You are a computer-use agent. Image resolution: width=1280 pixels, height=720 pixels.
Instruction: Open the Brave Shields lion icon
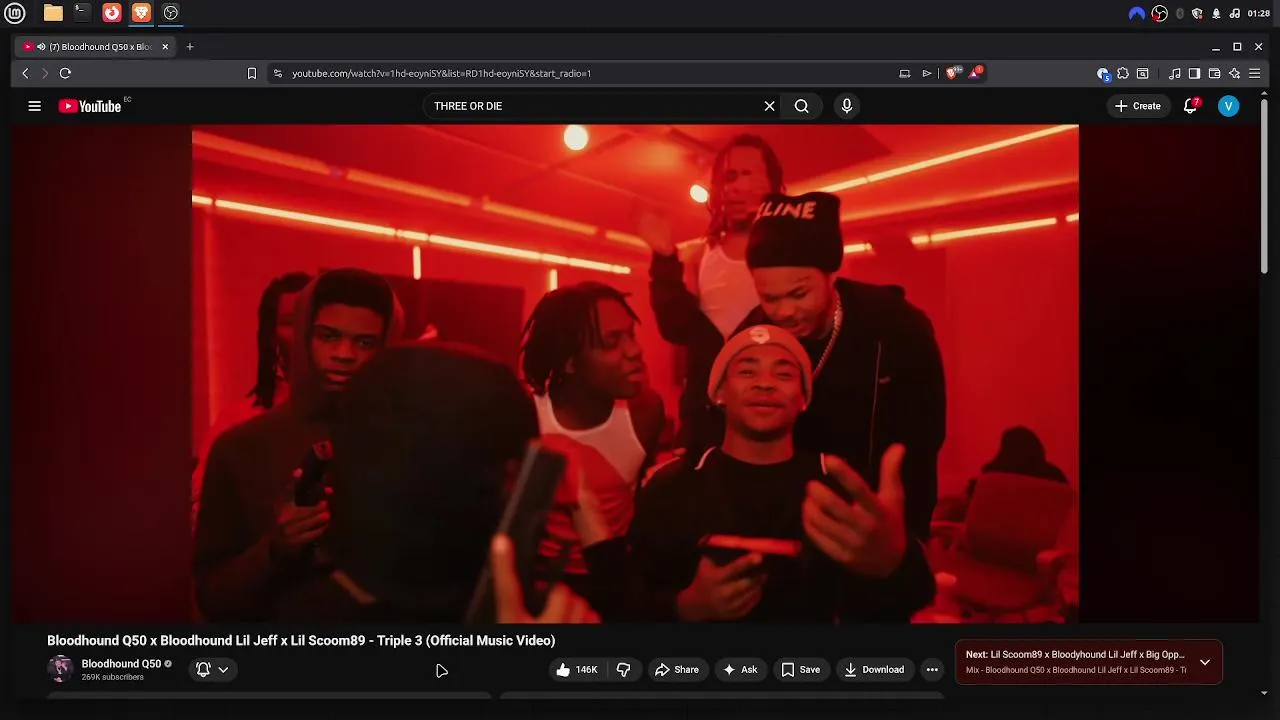[953, 73]
